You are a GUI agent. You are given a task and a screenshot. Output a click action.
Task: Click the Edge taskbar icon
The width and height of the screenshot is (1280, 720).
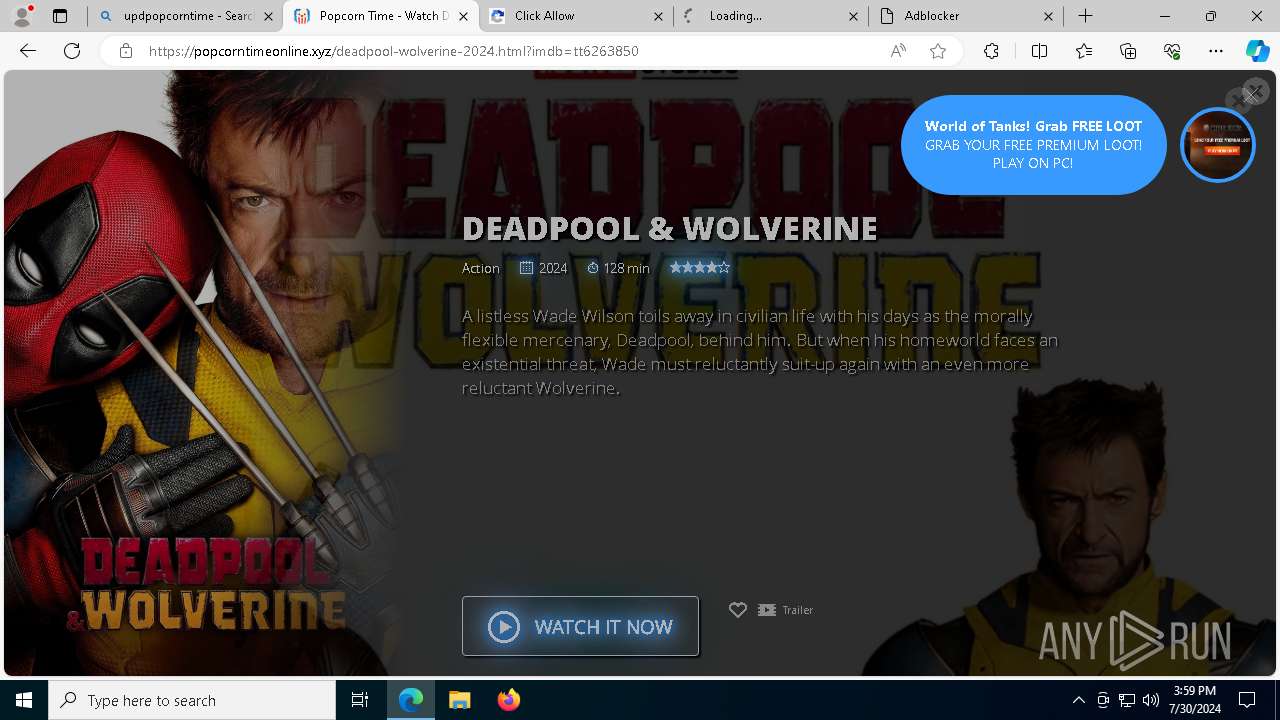tap(411, 700)
